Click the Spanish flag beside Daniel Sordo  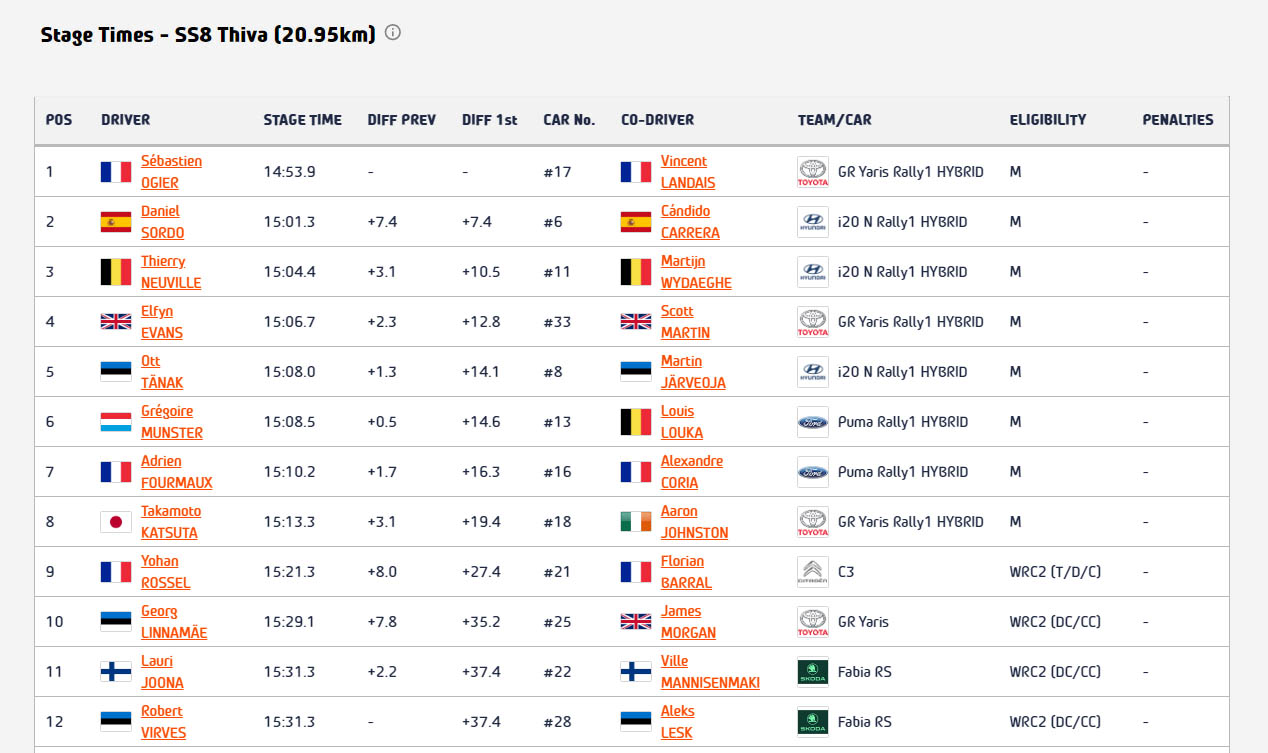[116, 222]
